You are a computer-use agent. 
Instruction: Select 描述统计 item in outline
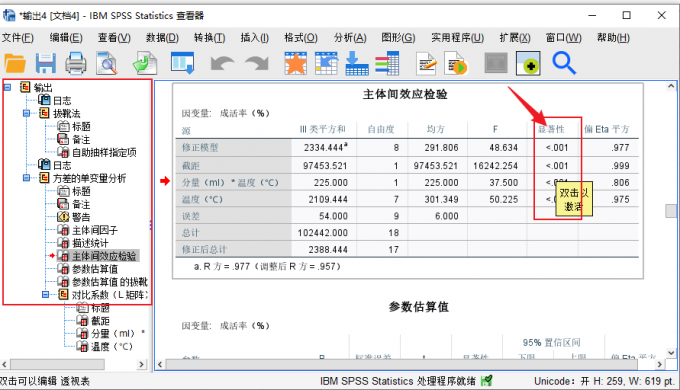(90, 243)
